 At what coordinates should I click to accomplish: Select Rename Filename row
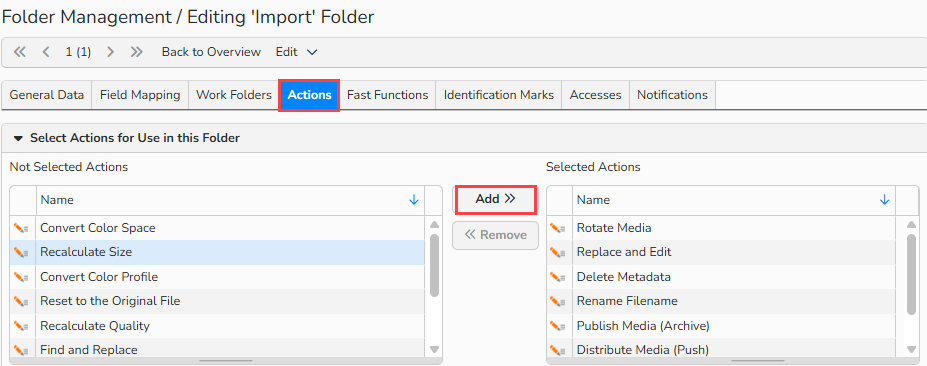coord(721,302)
